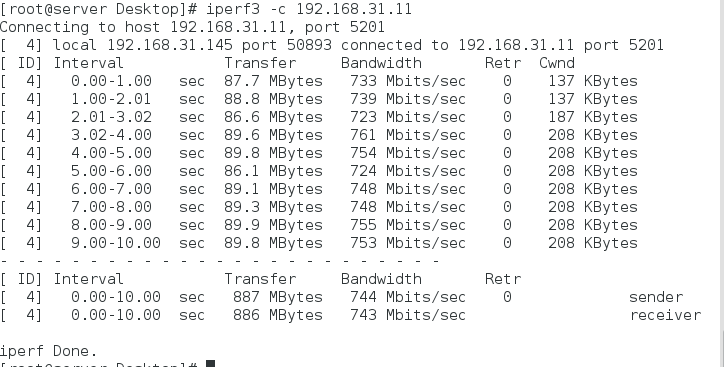Click the 761 Mbits/sec bandwidth value
Screen dimensions: 724x367
click(408, 135)
